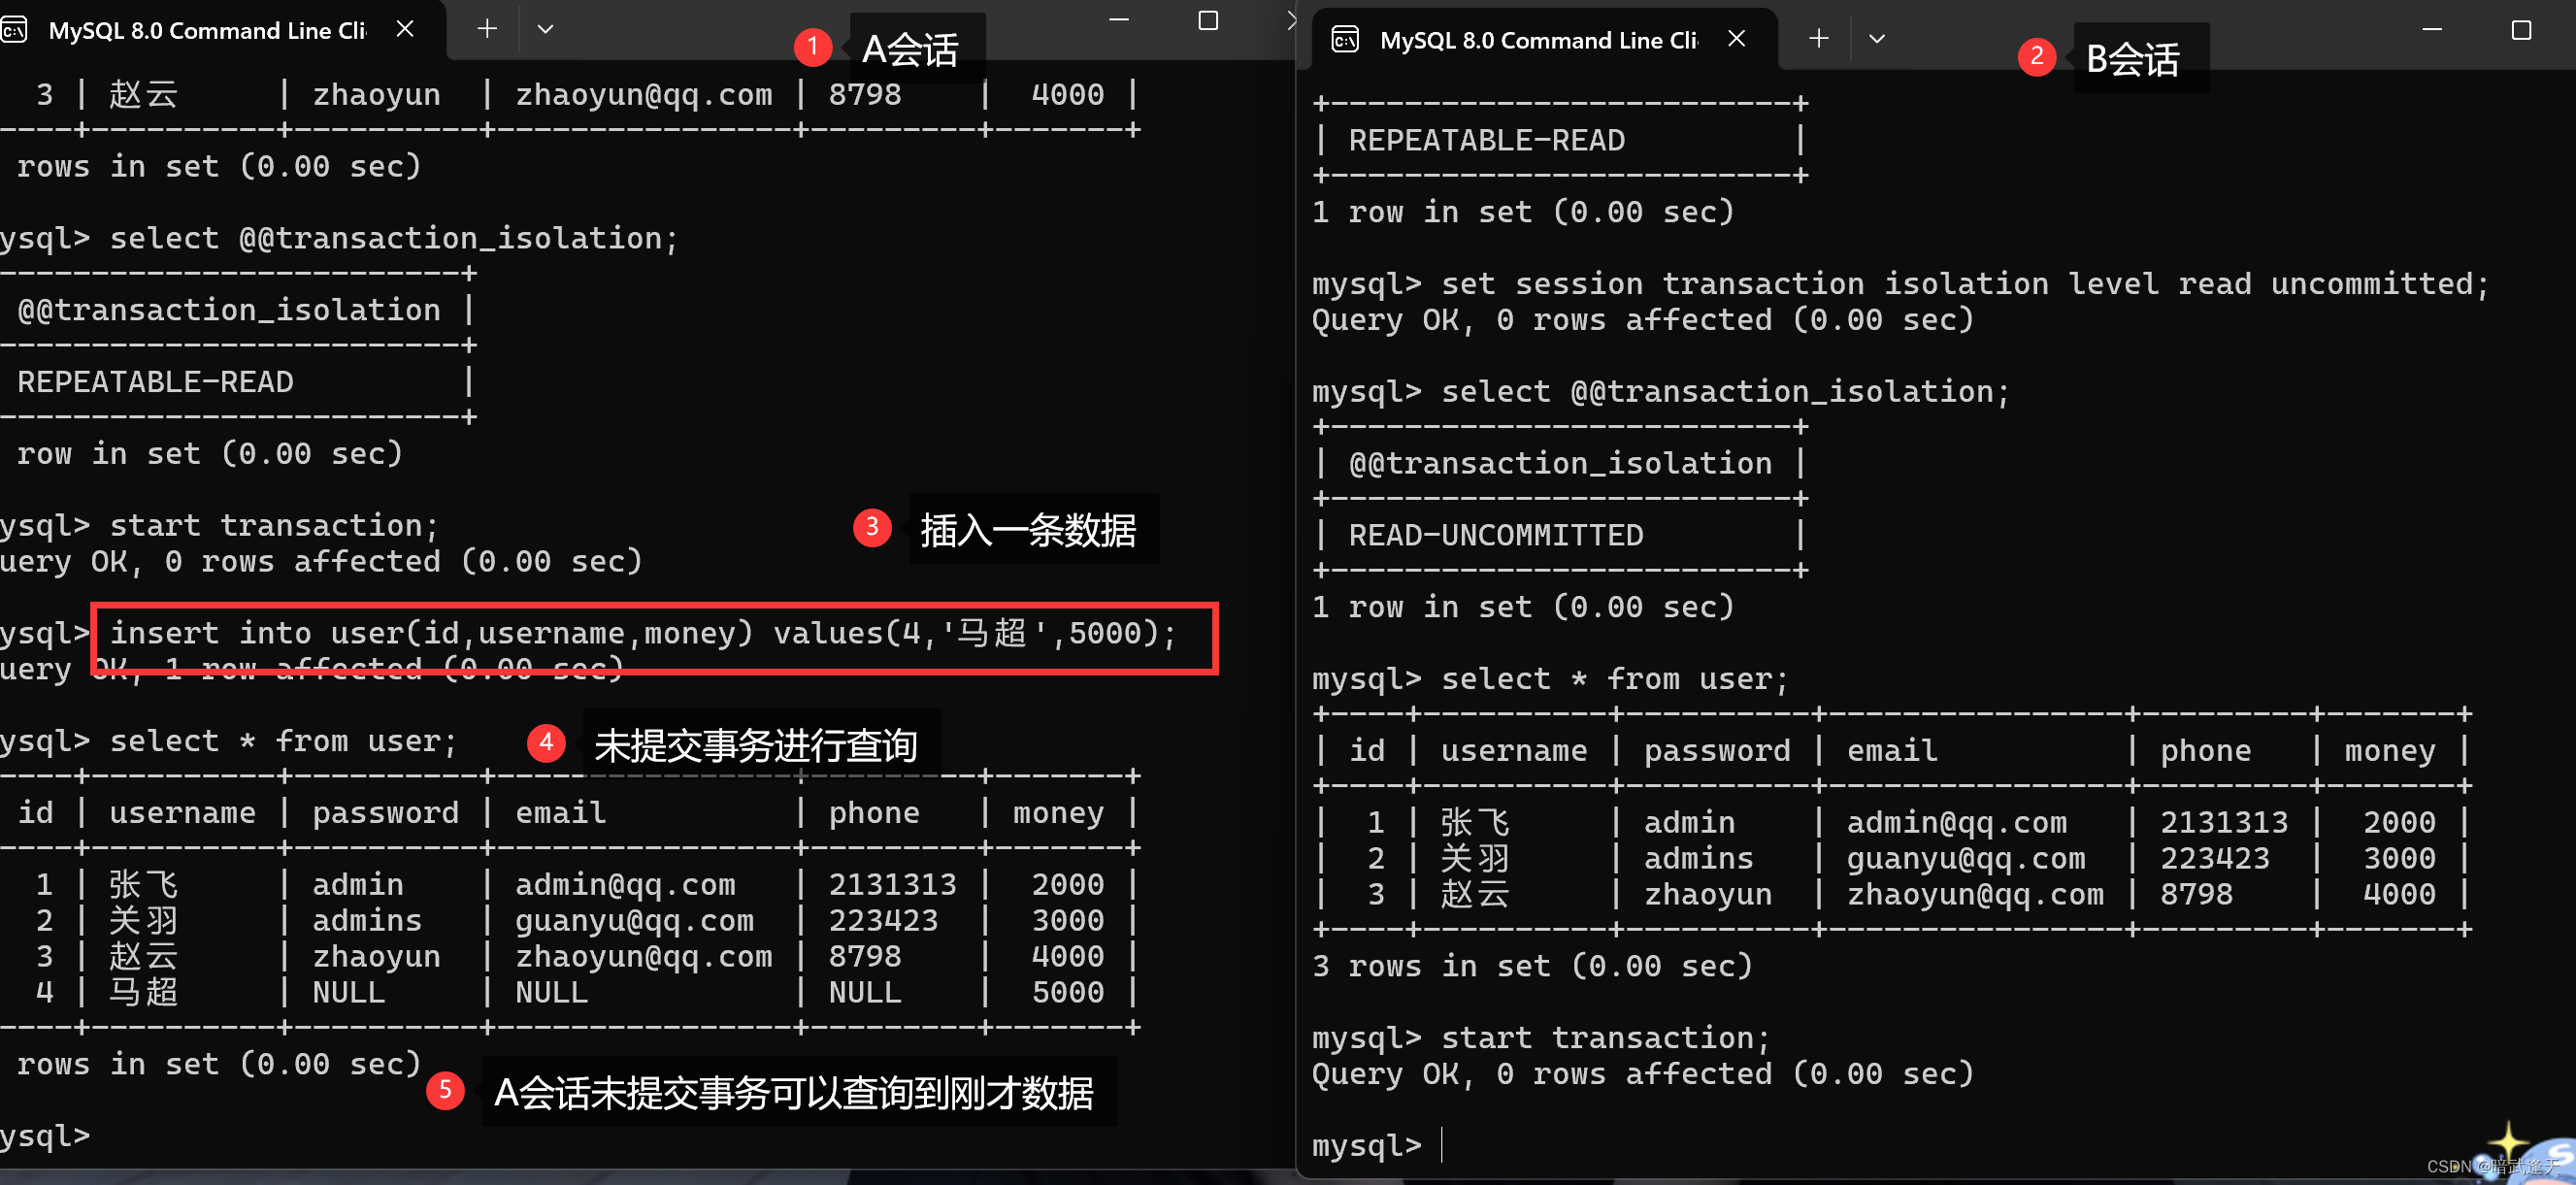This screenshot has width=2576, height=1185.
Task: Click new tab plus in right terminal
Action: (1818, 39)
